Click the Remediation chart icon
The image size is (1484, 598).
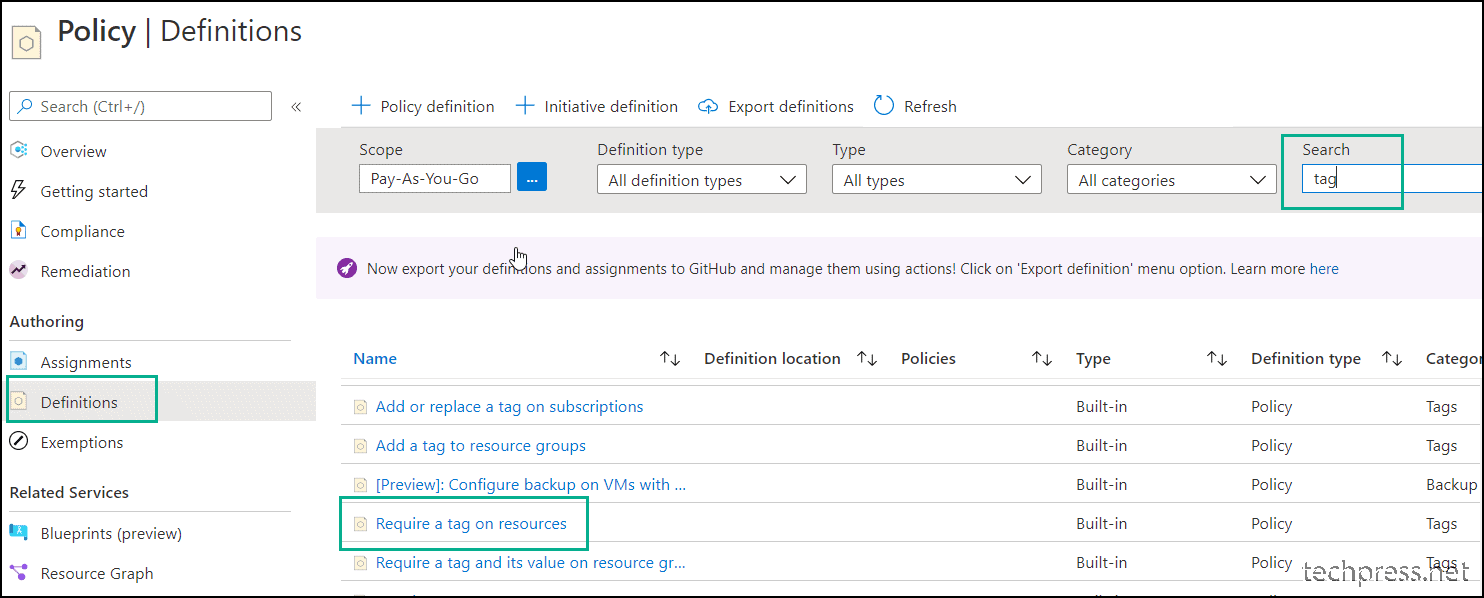(x=18, y=270)
